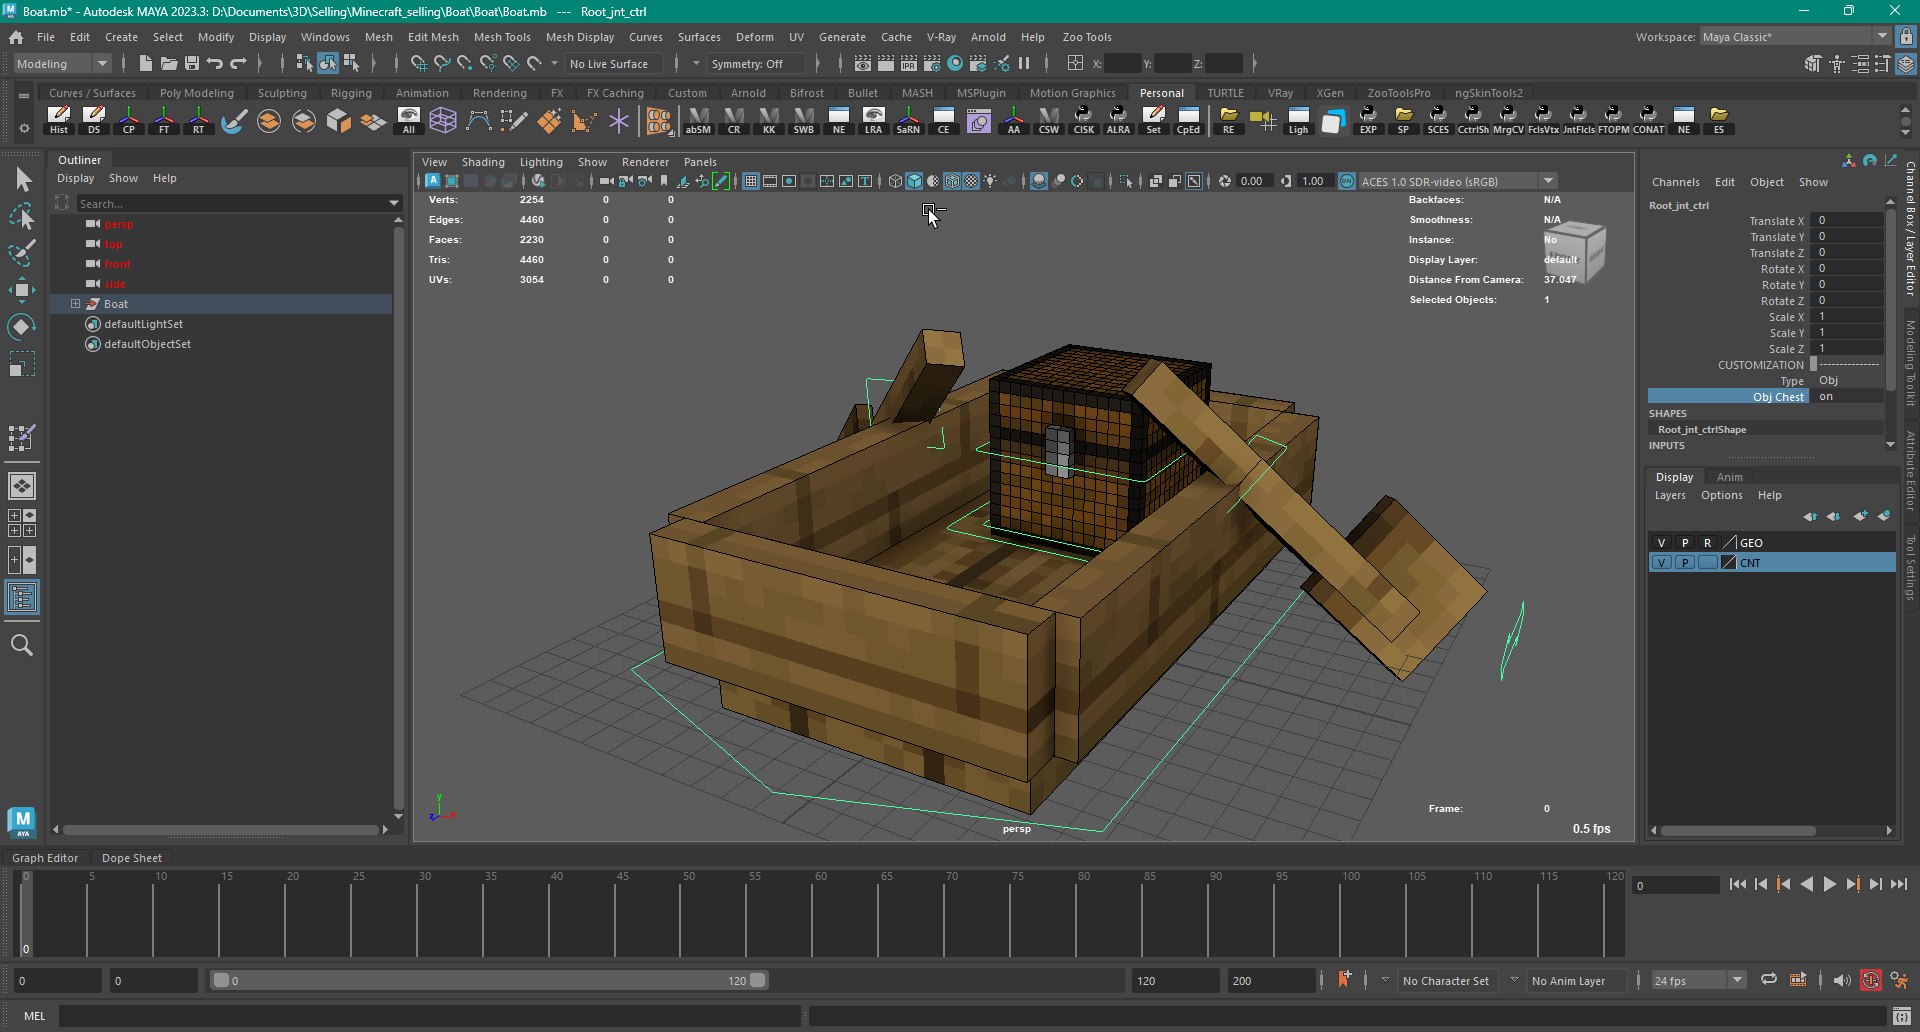Click the FT freeze transform shelf icon
Screen dimensions: 1920x1032
(164, 120)
